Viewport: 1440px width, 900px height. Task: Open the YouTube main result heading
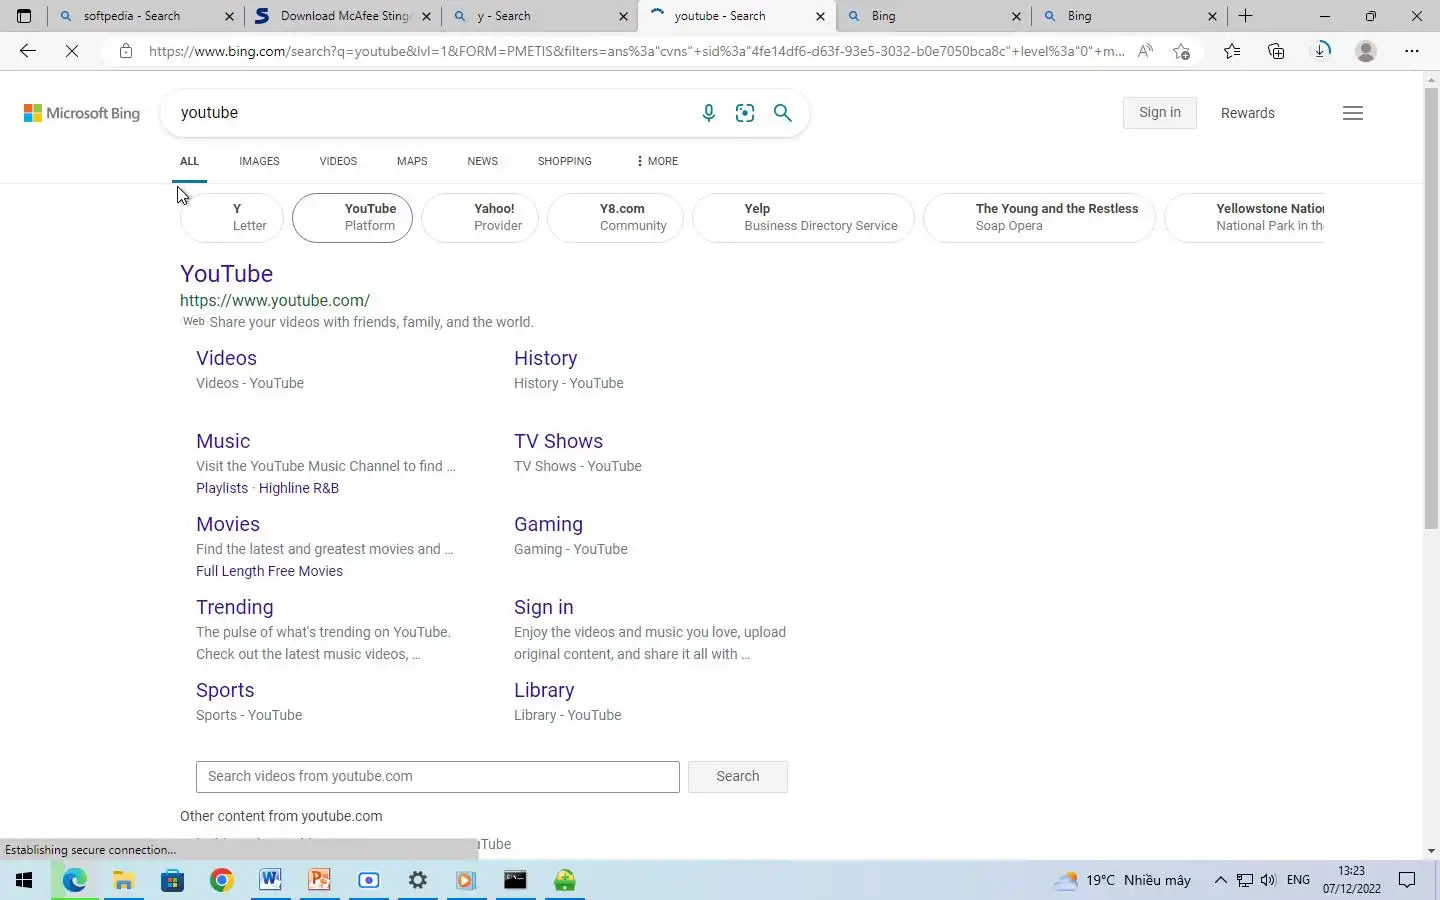(x=226, y=274)
